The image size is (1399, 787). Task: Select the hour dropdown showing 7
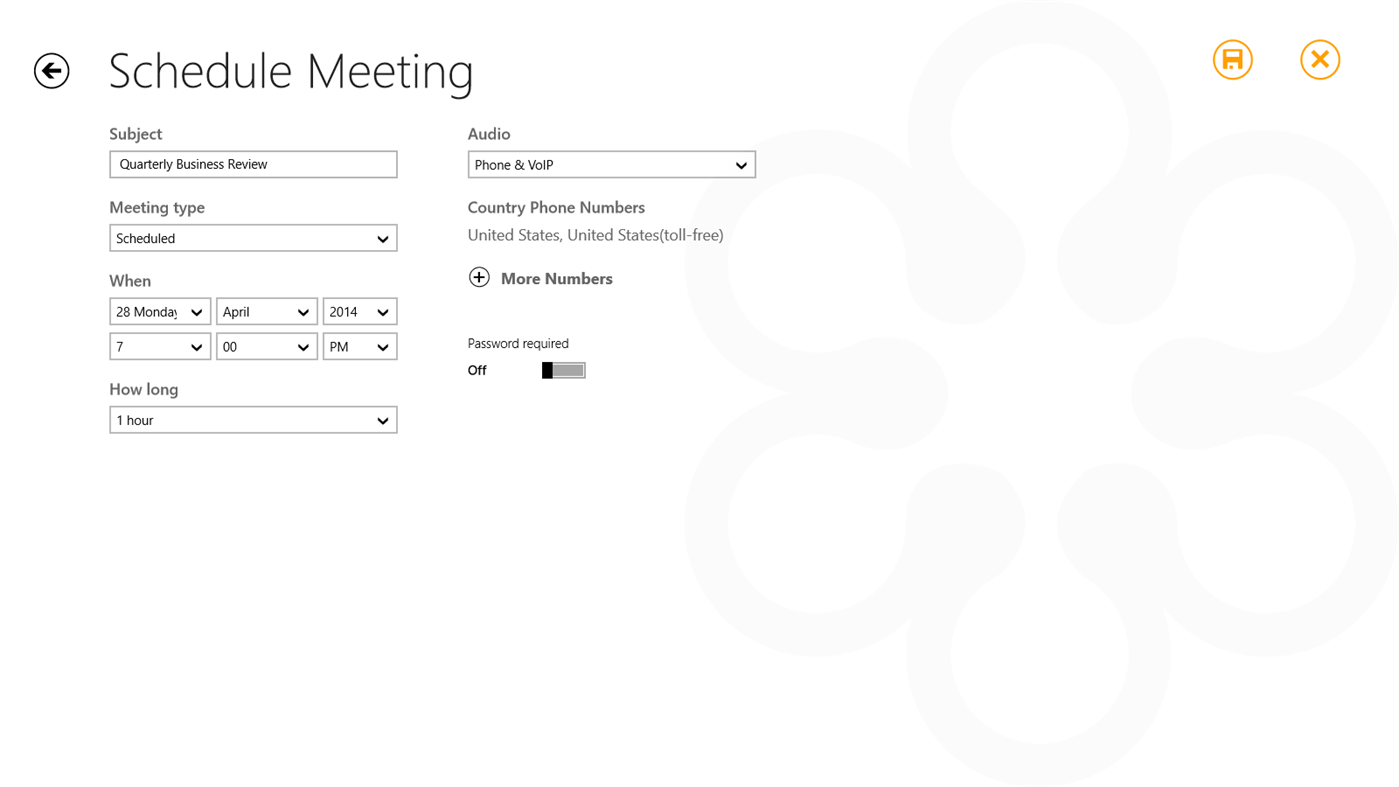coord(159,347)
